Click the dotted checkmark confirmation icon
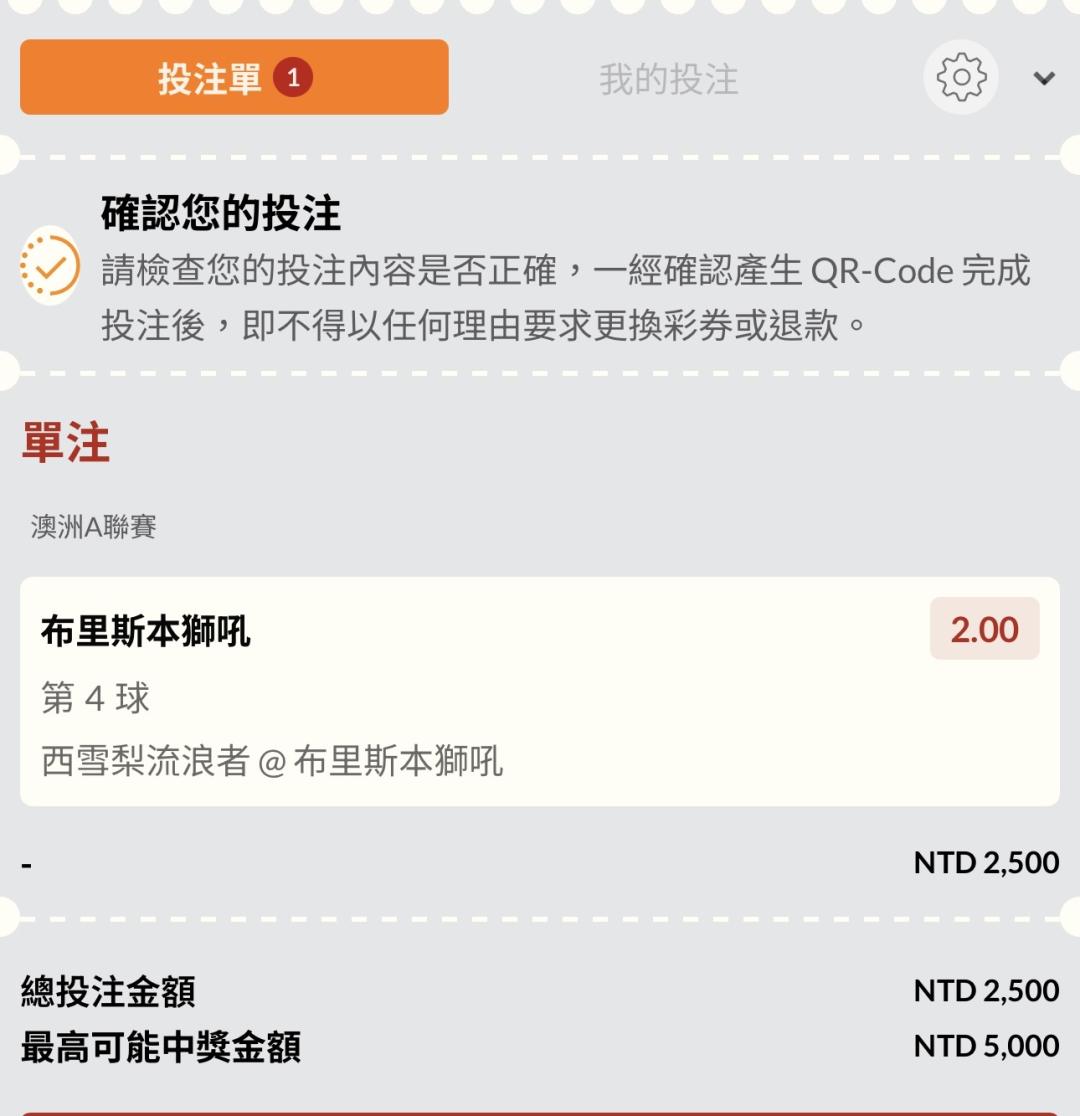The height and width of the screenshot is (1116, 1080). coord(50,267)
